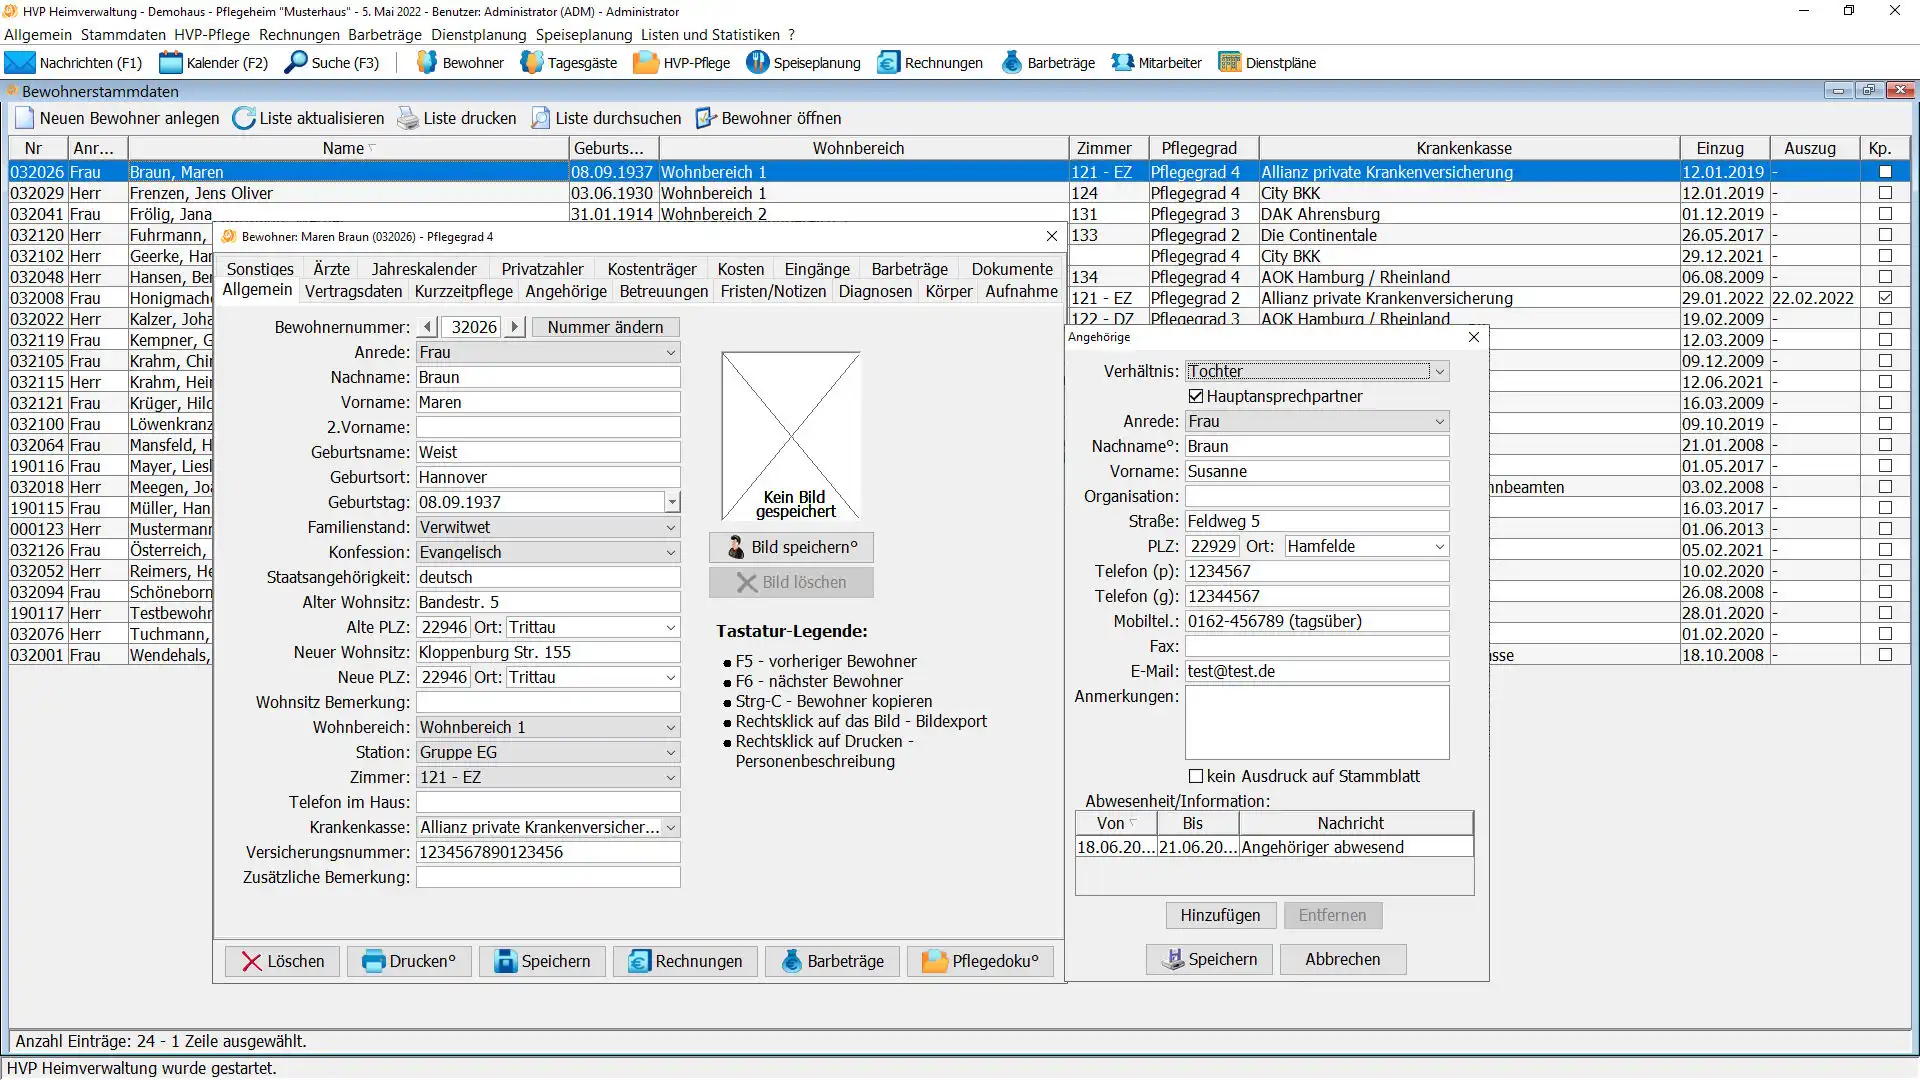This screenshot has height=1080, width=1920.
Task: Enable kein Ausdruck auf Stammblatt checkbox
Action: click(1196, 777)
